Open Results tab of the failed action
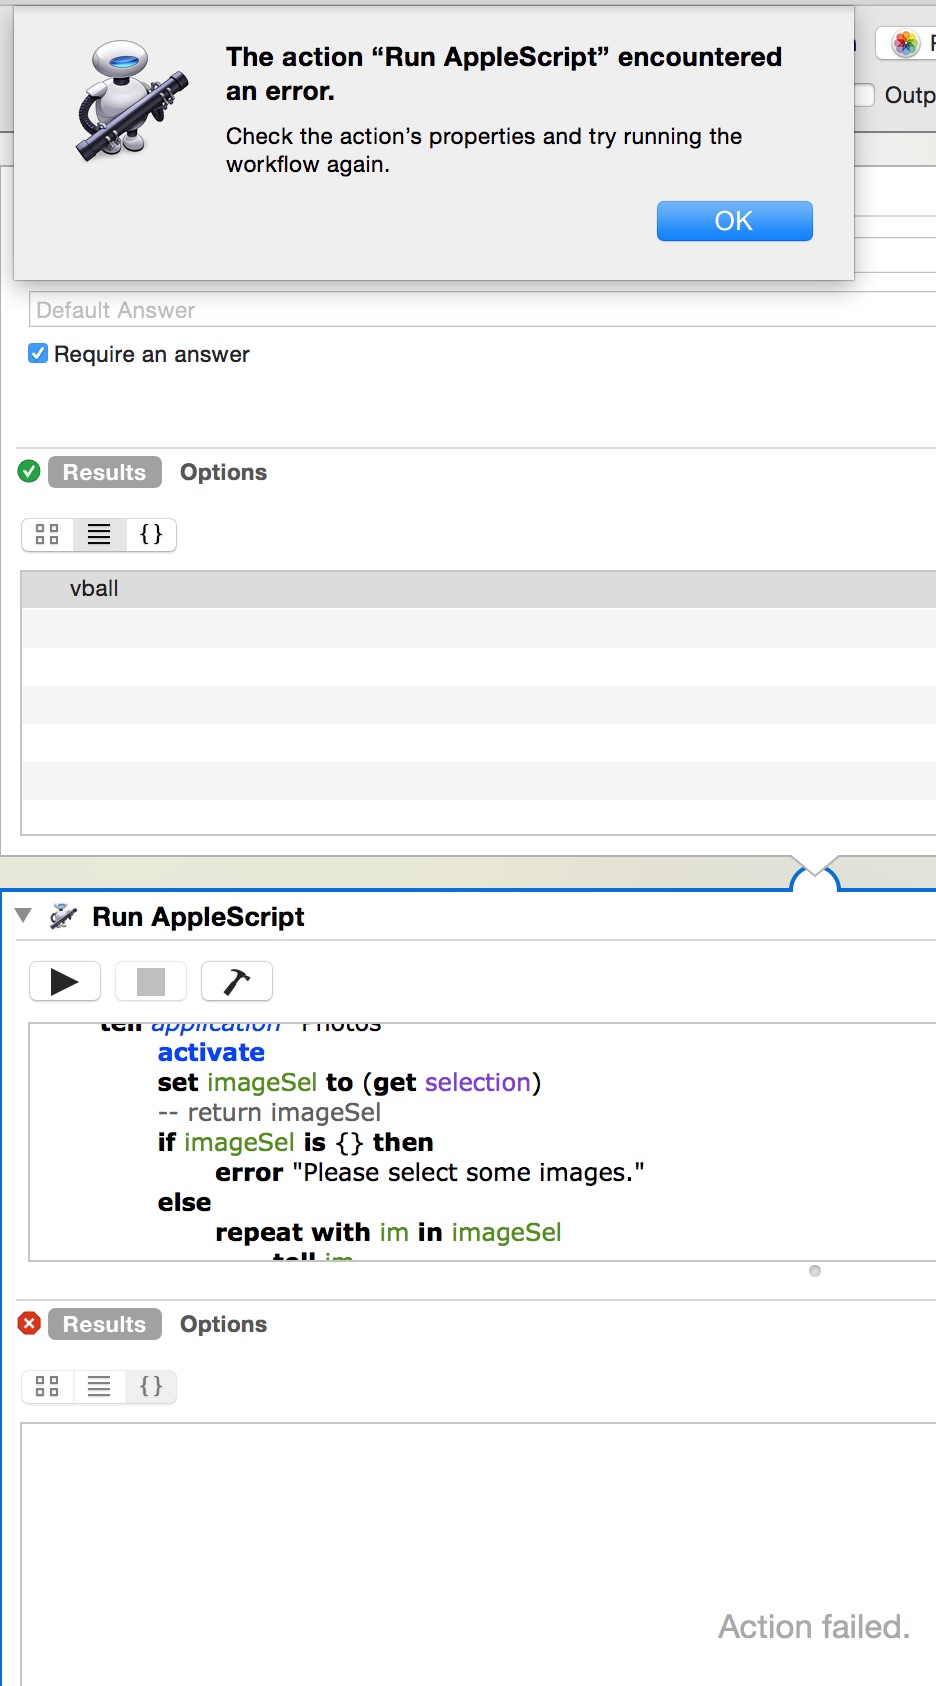This screenshot has width=936, height=1686. click(104, 1324)
